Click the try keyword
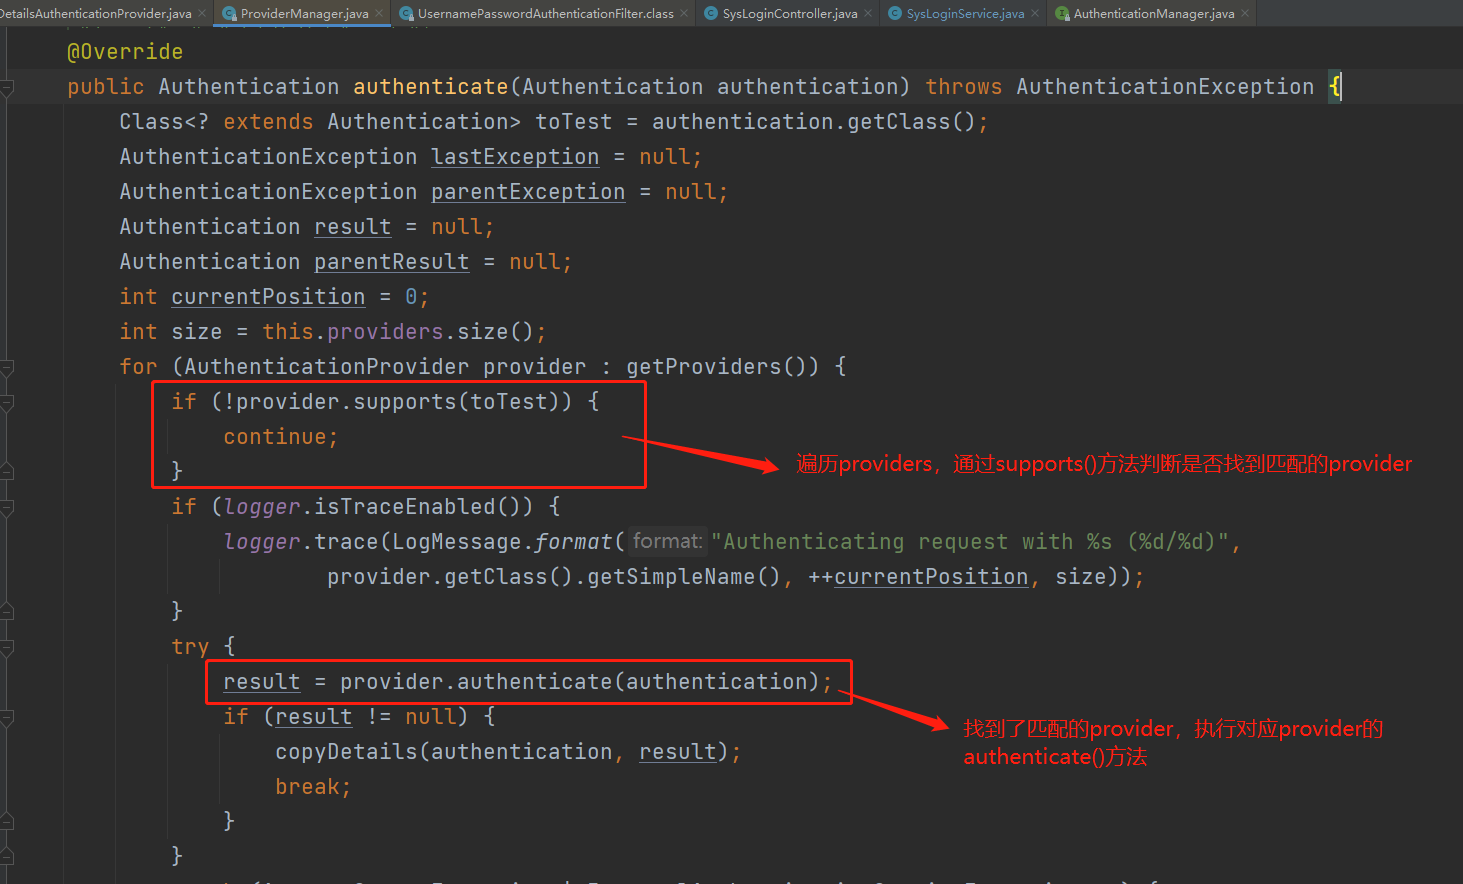Viewport: 1463px width, 884px height. point(190,647)
